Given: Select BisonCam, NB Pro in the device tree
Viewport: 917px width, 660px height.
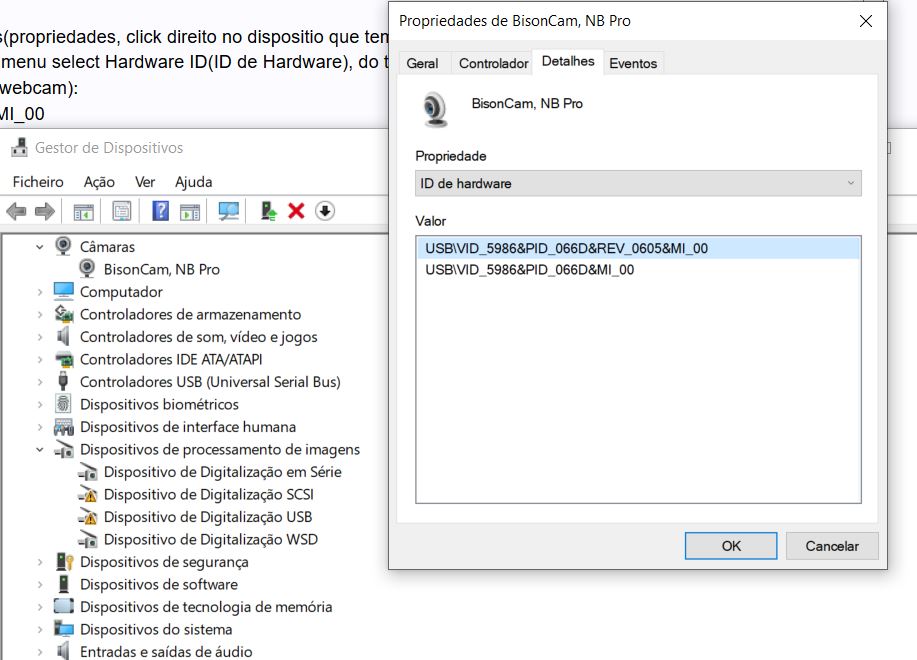Looking at the screenshot, I should point(161,269).
